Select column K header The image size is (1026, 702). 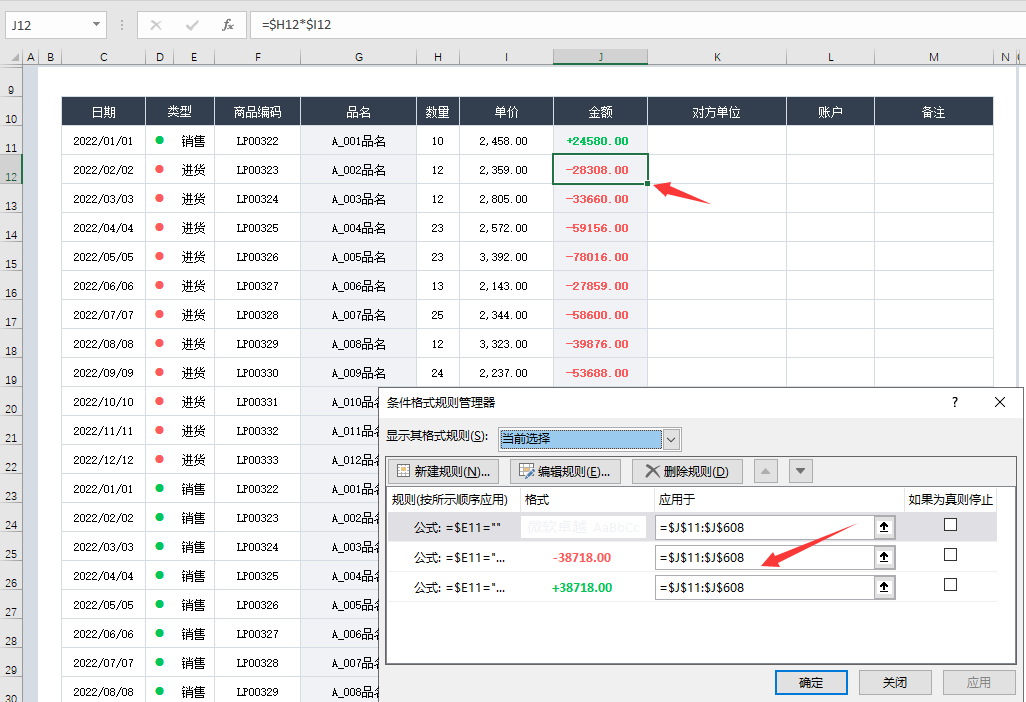[x=717, y=57]
